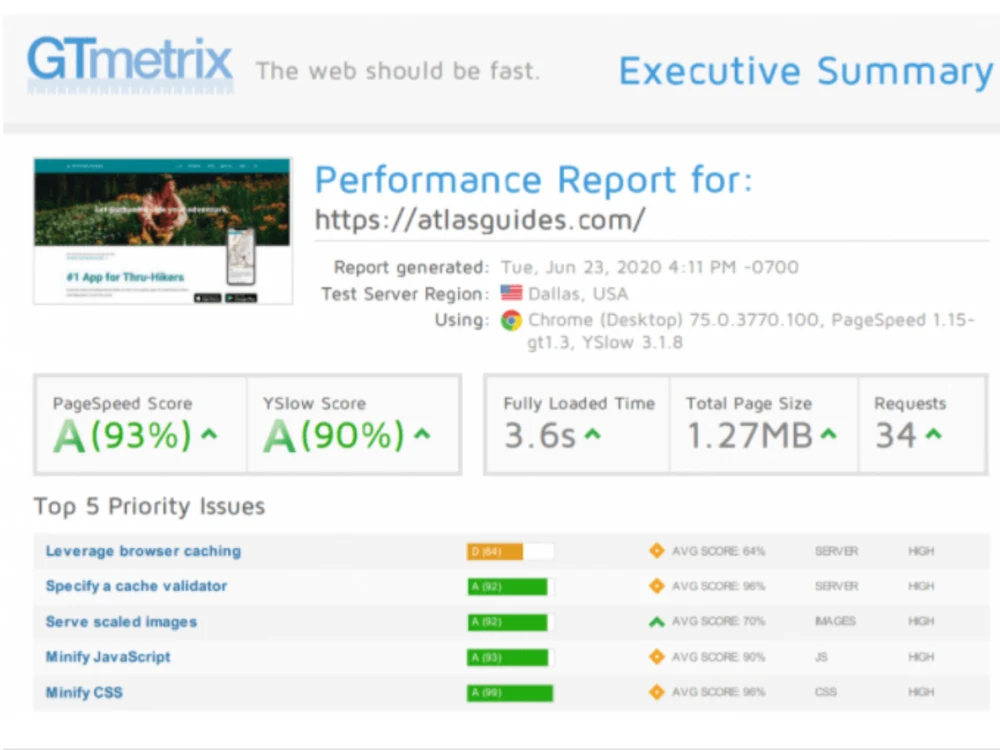Click the Dallas, USA server region text
This screenshot has height=750, width=1000.
coord(578,294)
